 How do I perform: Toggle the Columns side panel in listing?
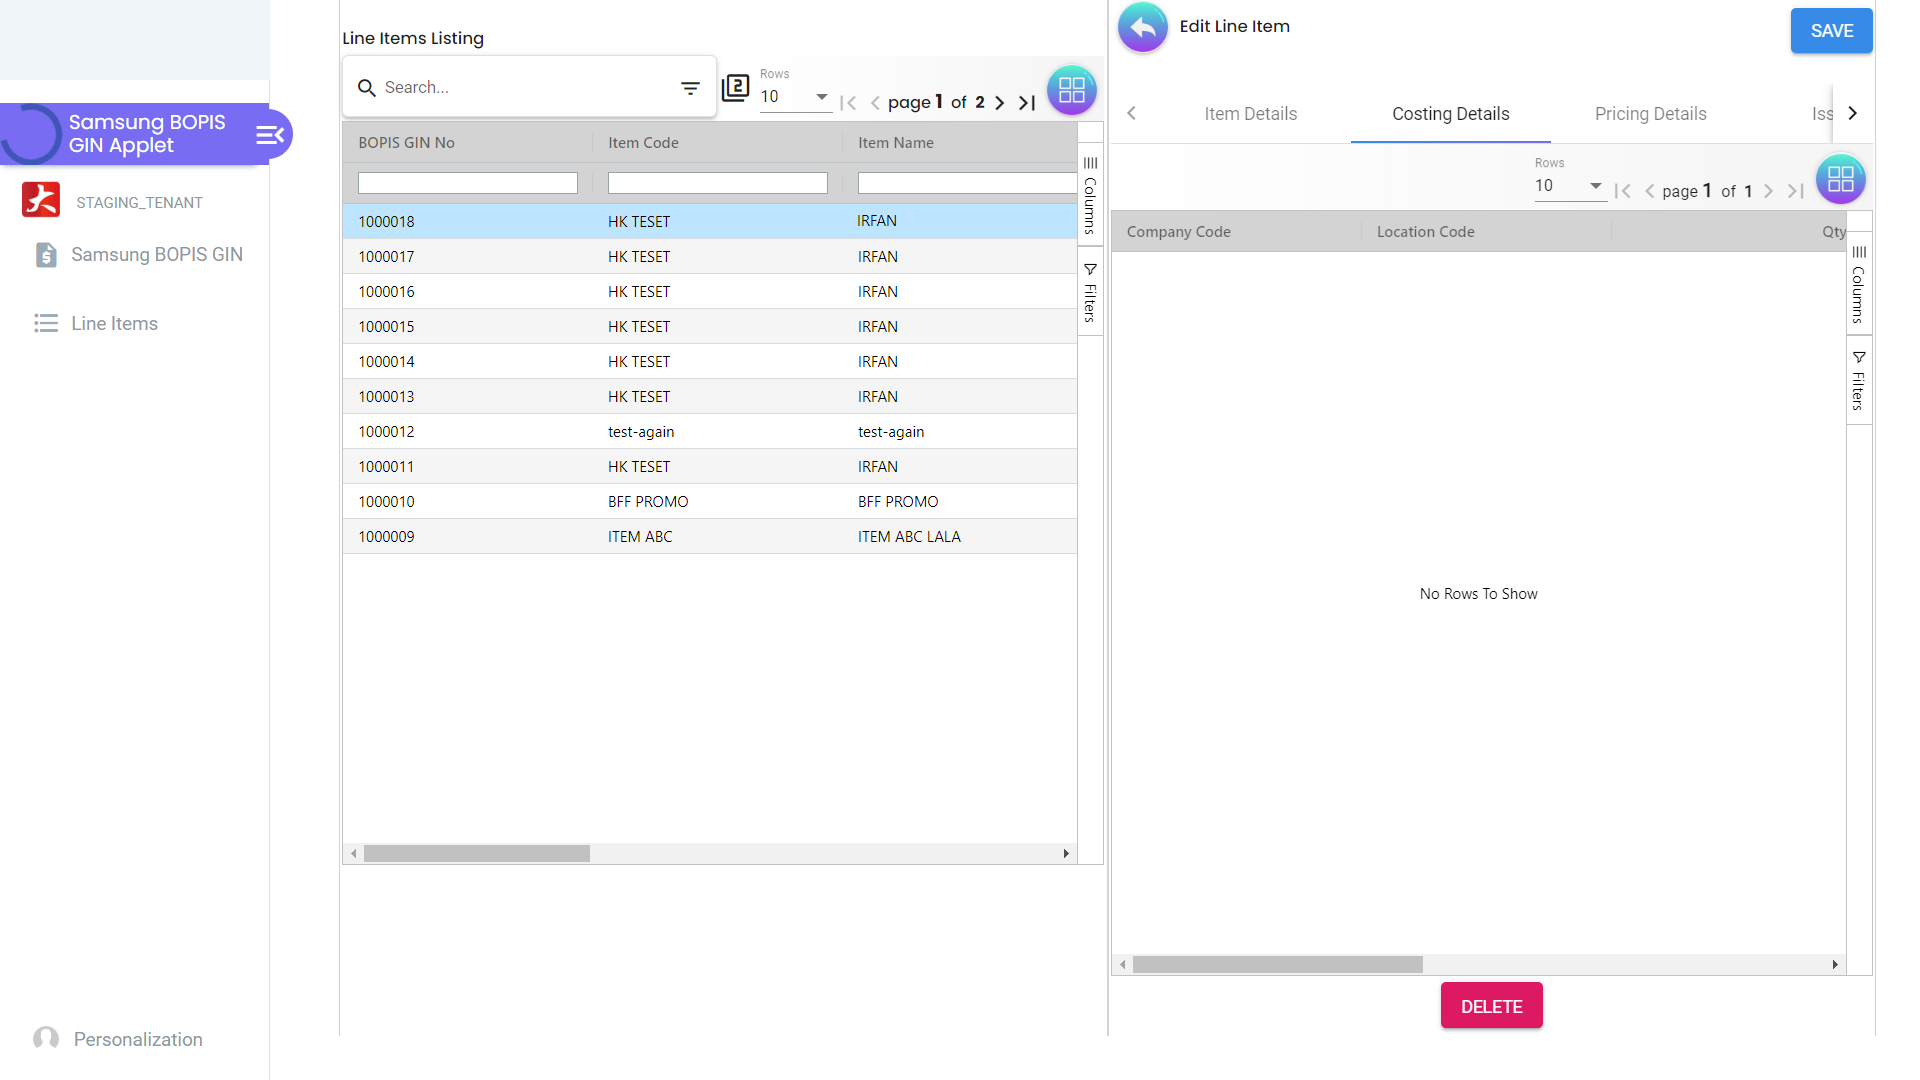click(x=1090, y=195)
